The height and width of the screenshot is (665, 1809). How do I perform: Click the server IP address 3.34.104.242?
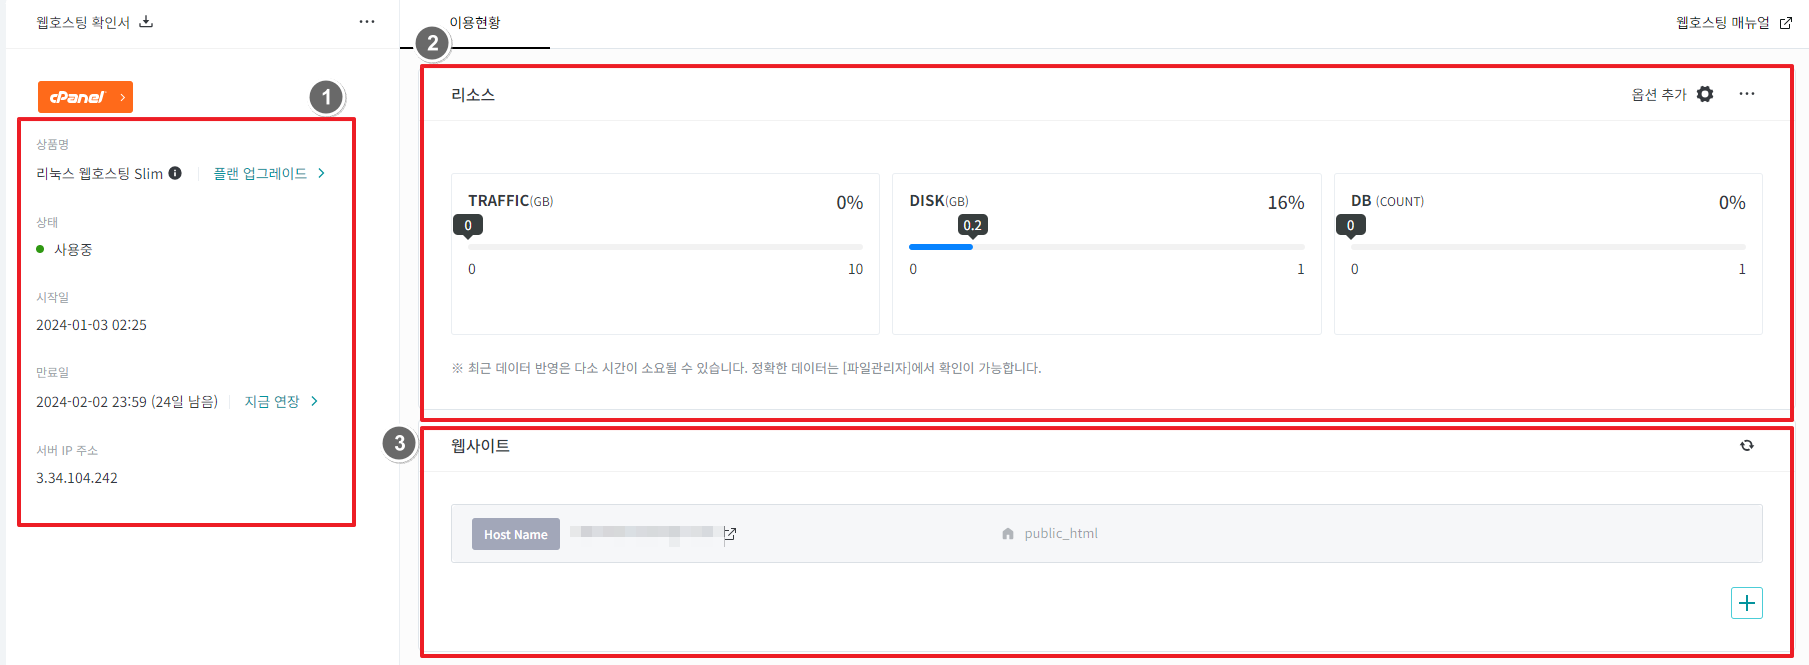[77, 478]
